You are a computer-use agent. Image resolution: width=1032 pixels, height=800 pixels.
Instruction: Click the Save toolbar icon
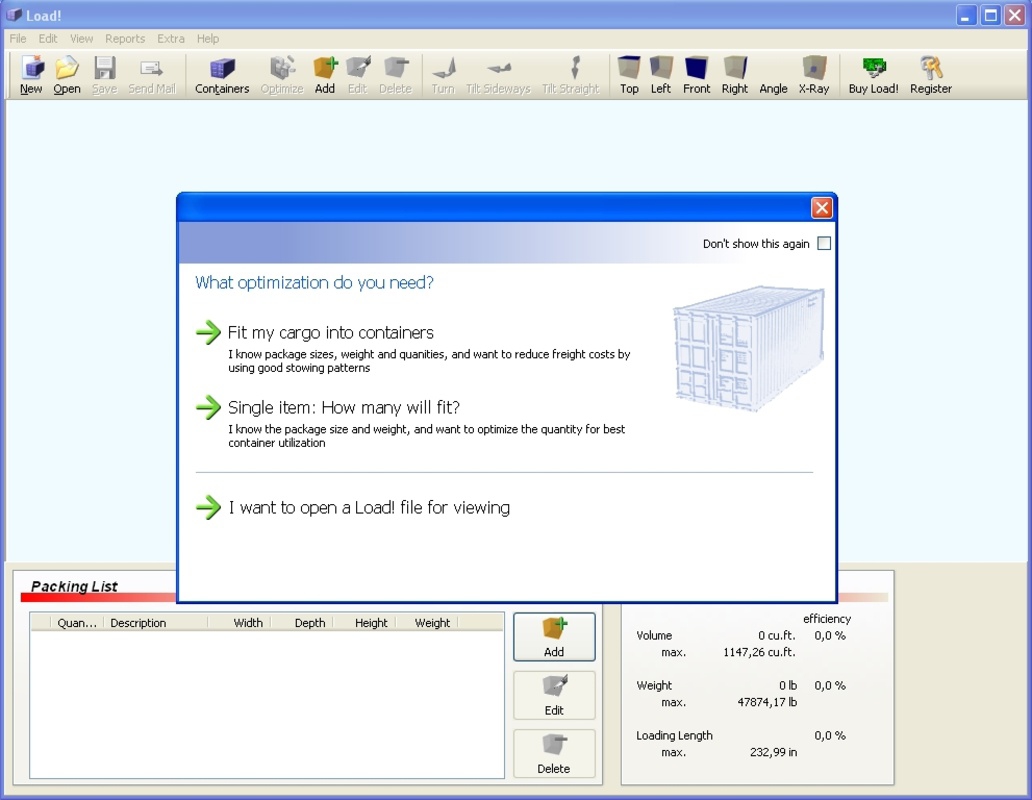104,75
